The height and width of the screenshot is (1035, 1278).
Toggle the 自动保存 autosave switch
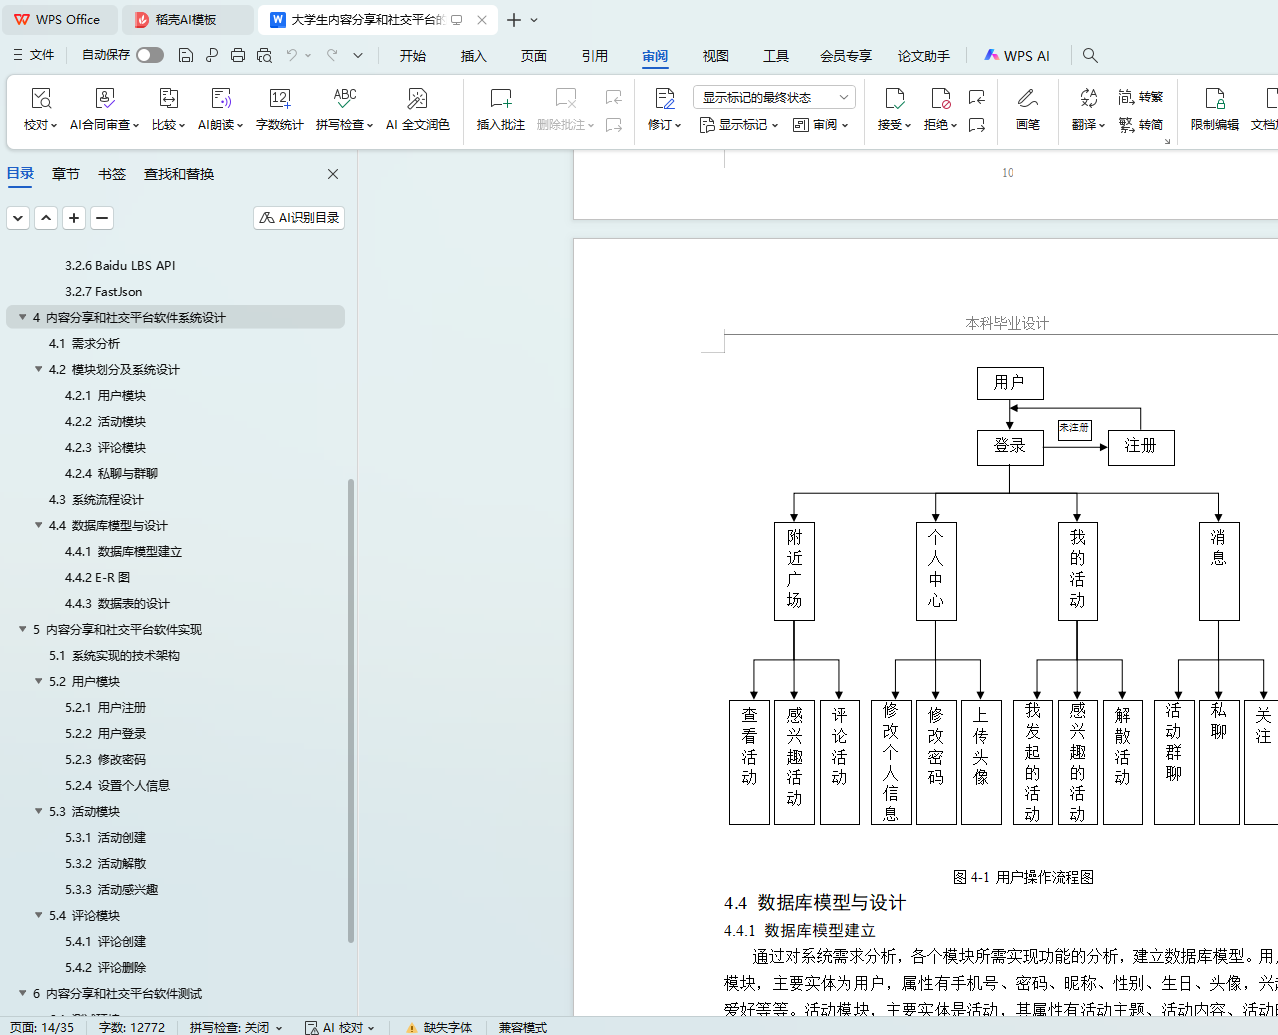point(150,55)
